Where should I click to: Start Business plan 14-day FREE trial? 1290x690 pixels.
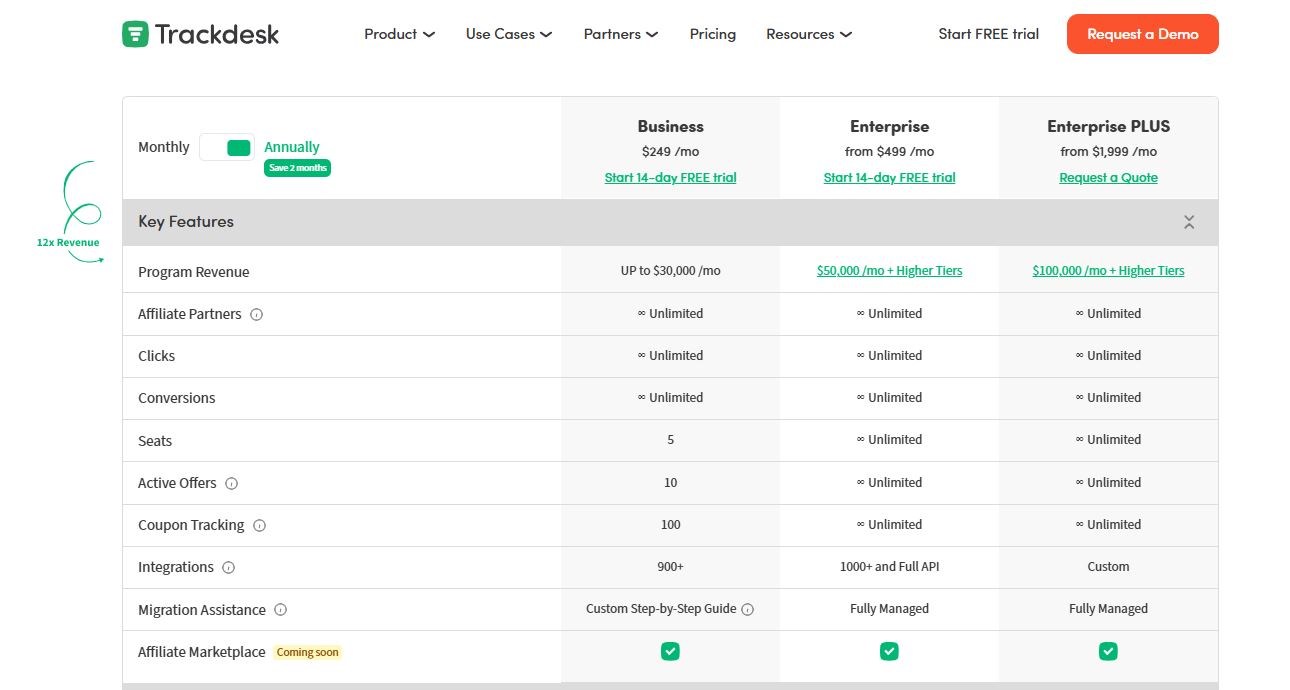(670, 178)
